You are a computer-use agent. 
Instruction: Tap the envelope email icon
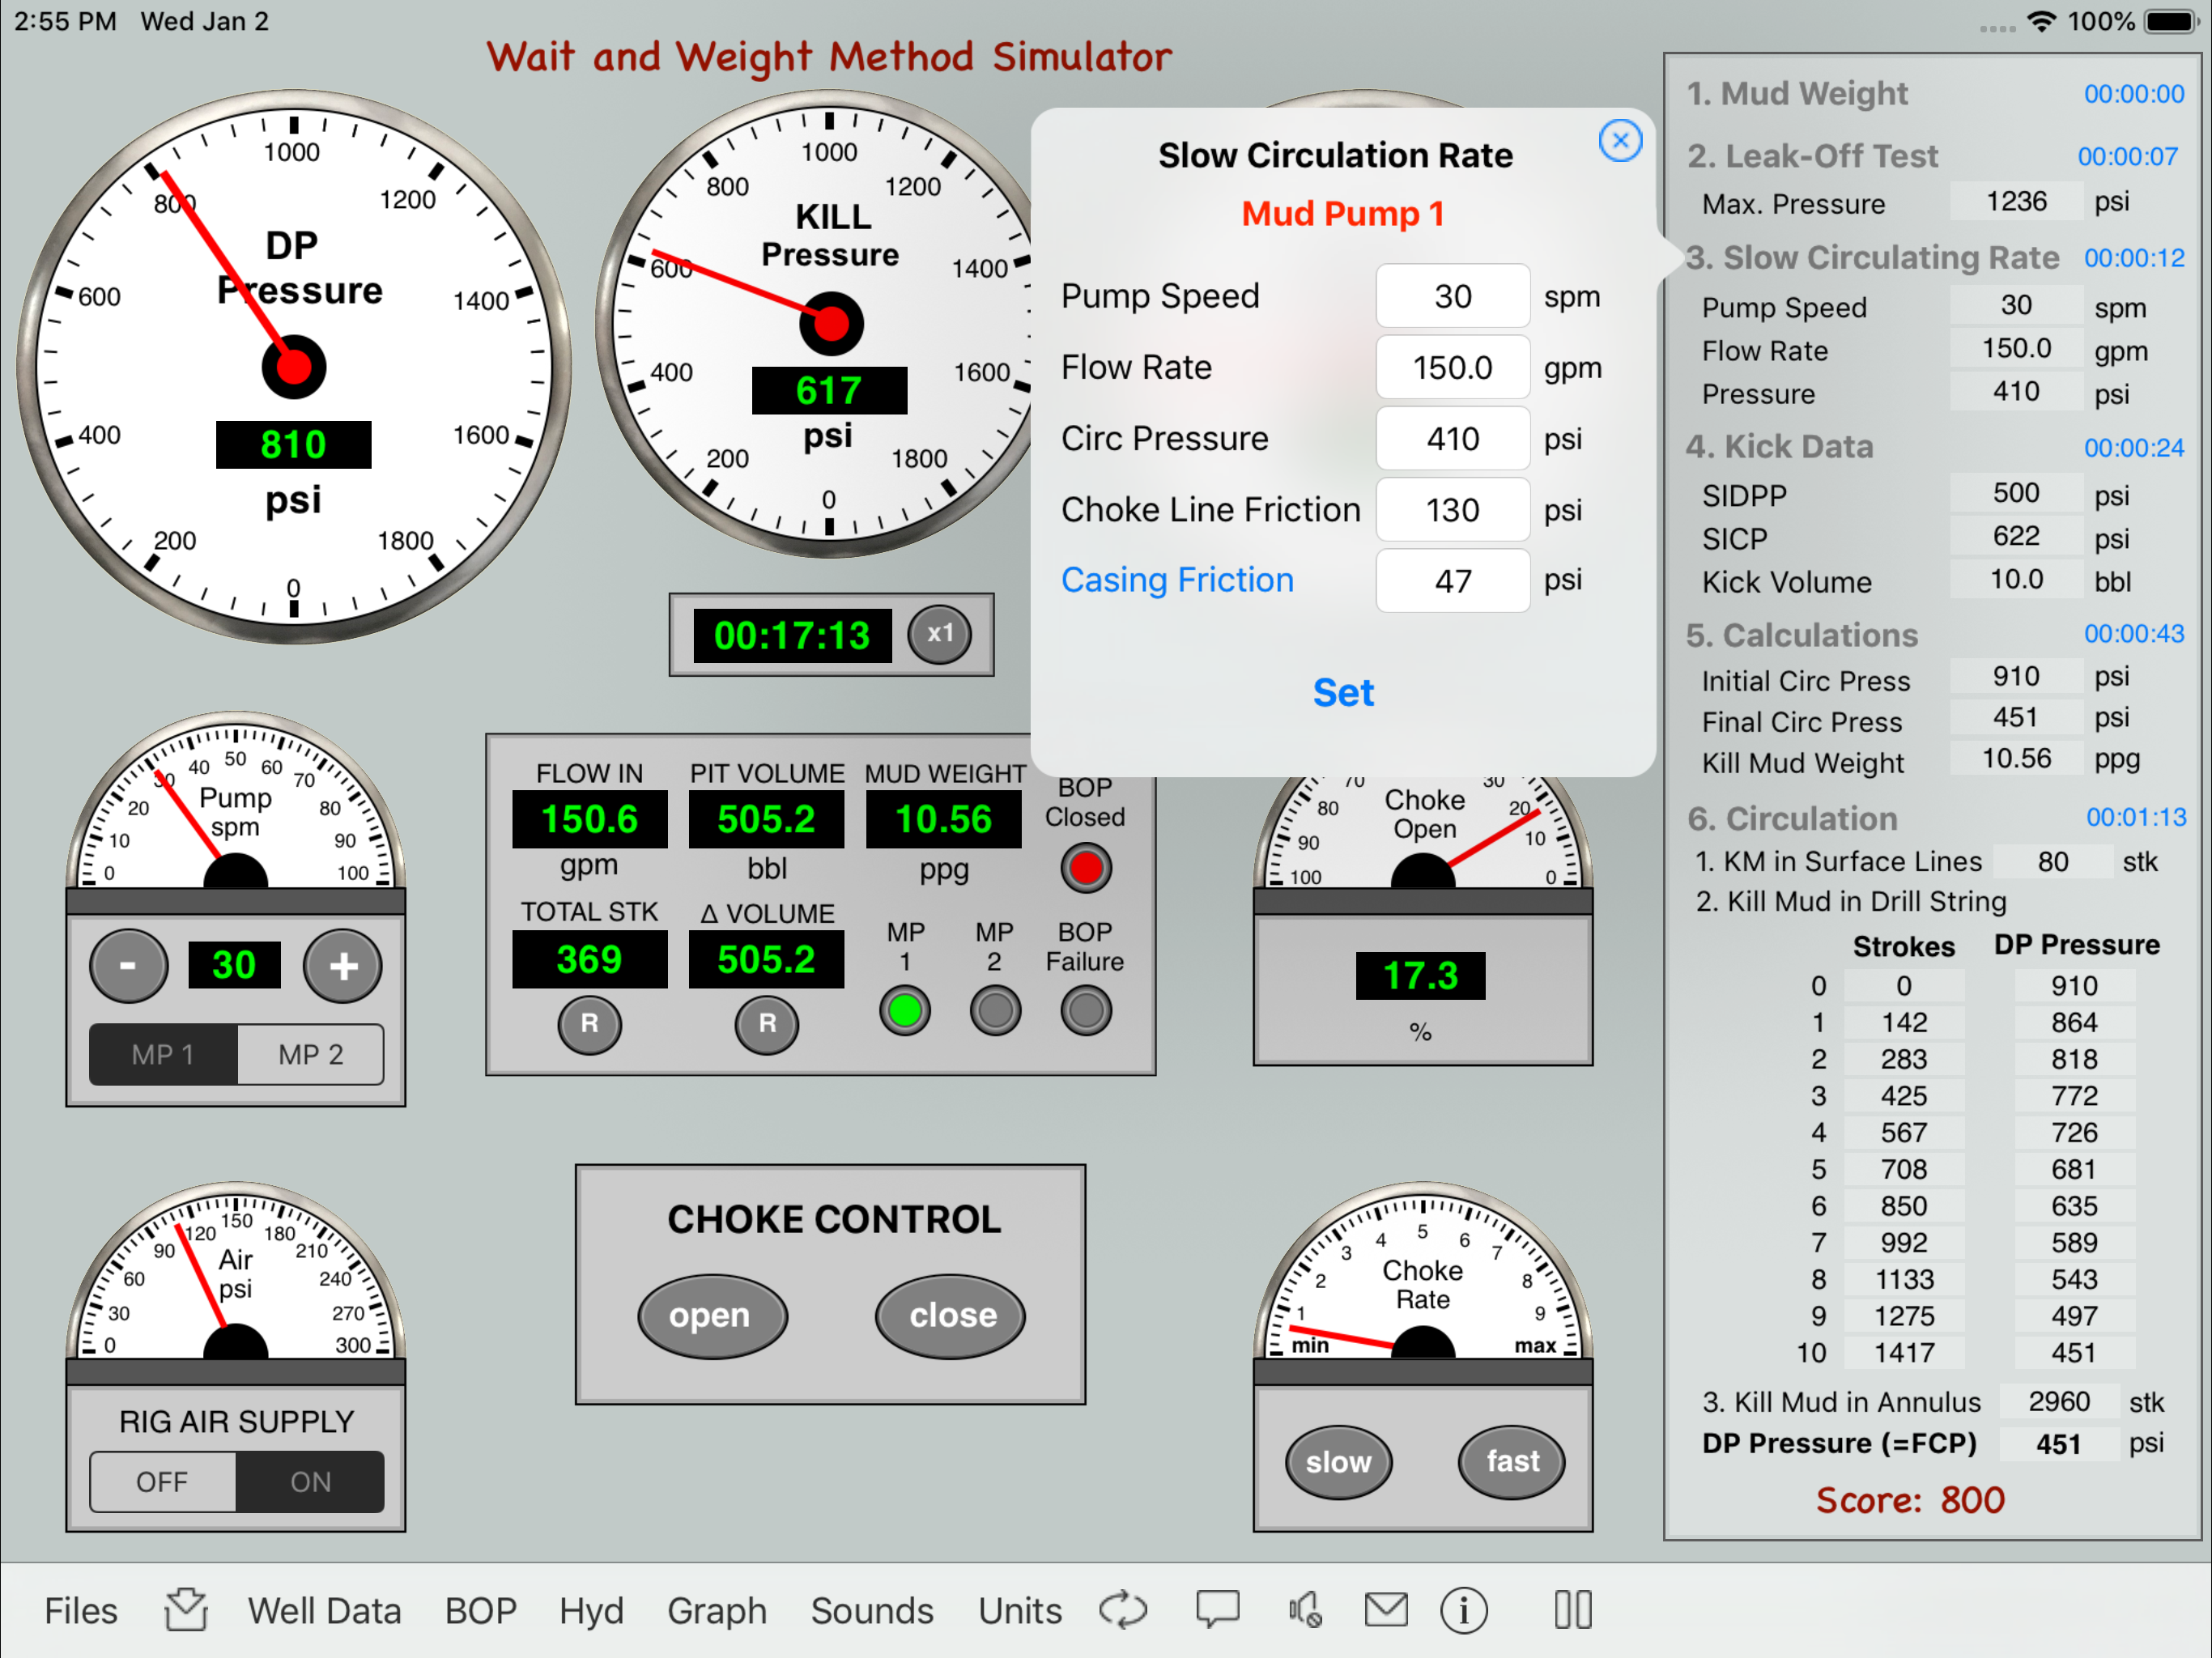click(1386, 1609)
